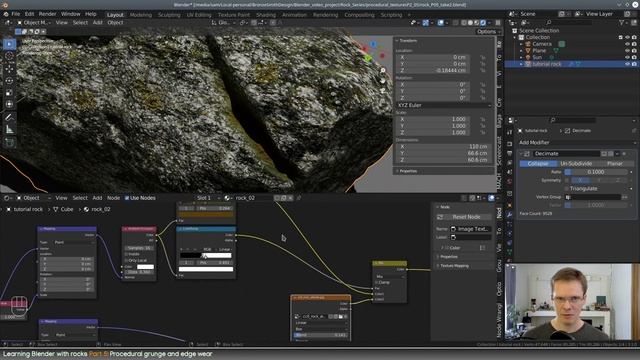Adjust the Decimate Ratio slider
The image size is (640, 360).
tap(596, 172)
